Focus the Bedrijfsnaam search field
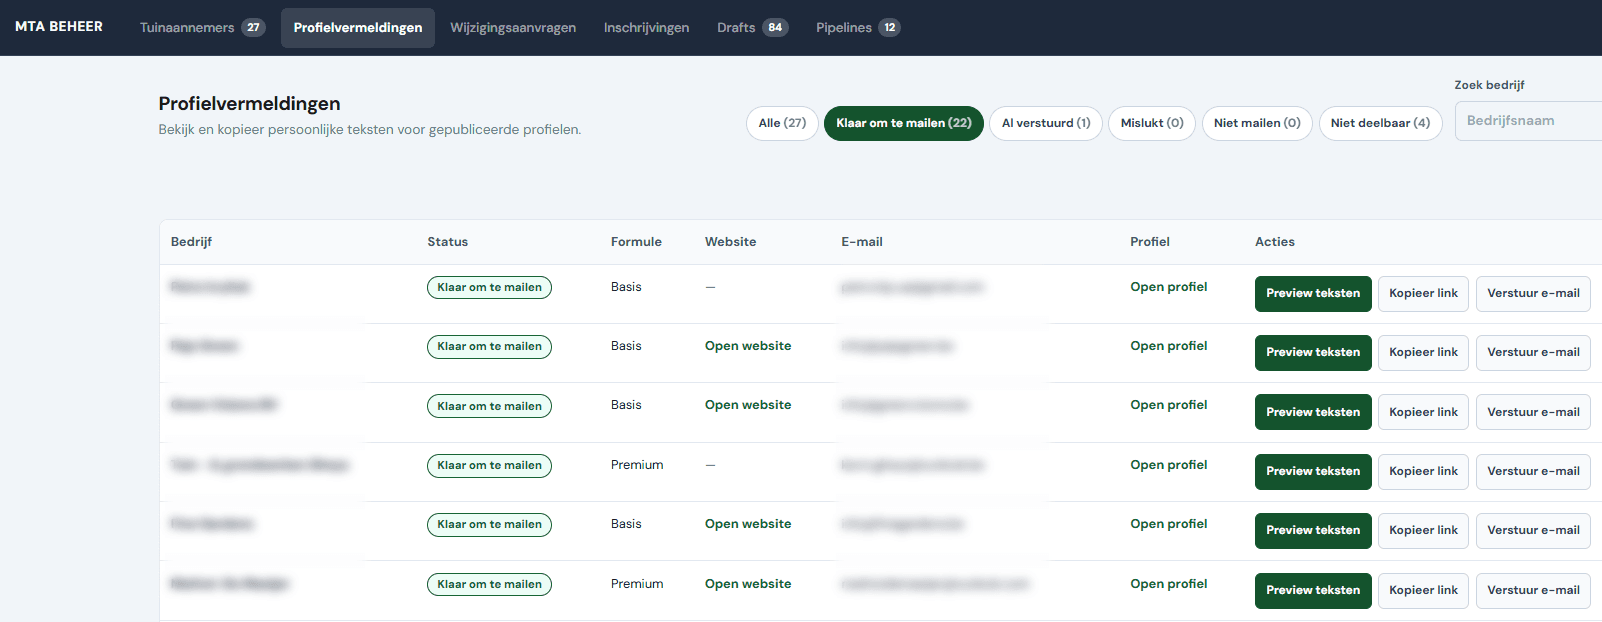The width and height of the screenshot is (1602, 622). (1528, 121)
